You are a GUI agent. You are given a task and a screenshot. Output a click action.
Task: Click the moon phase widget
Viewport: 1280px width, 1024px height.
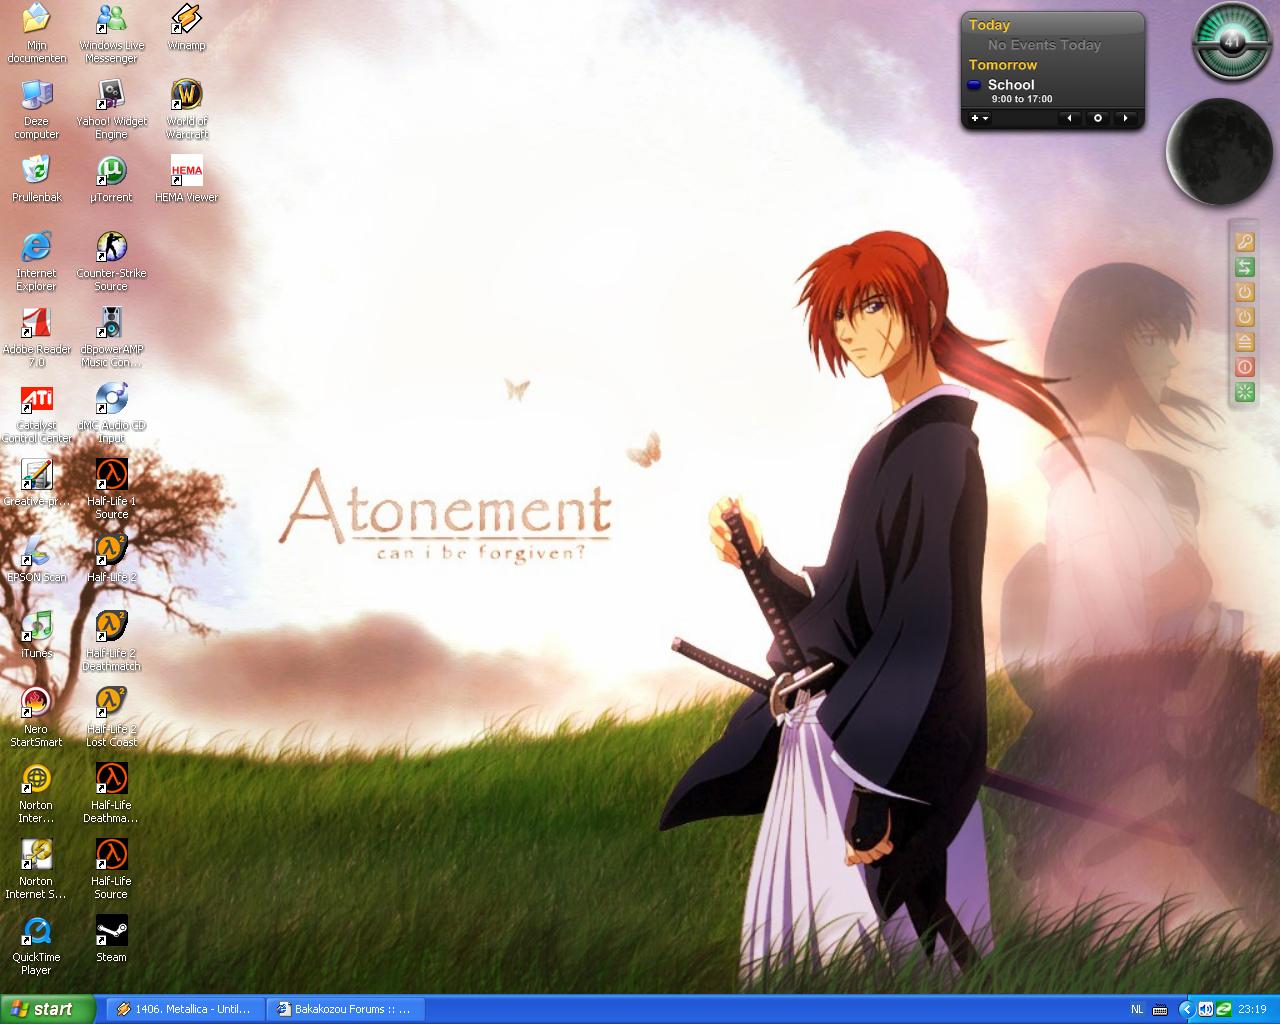1219,151
